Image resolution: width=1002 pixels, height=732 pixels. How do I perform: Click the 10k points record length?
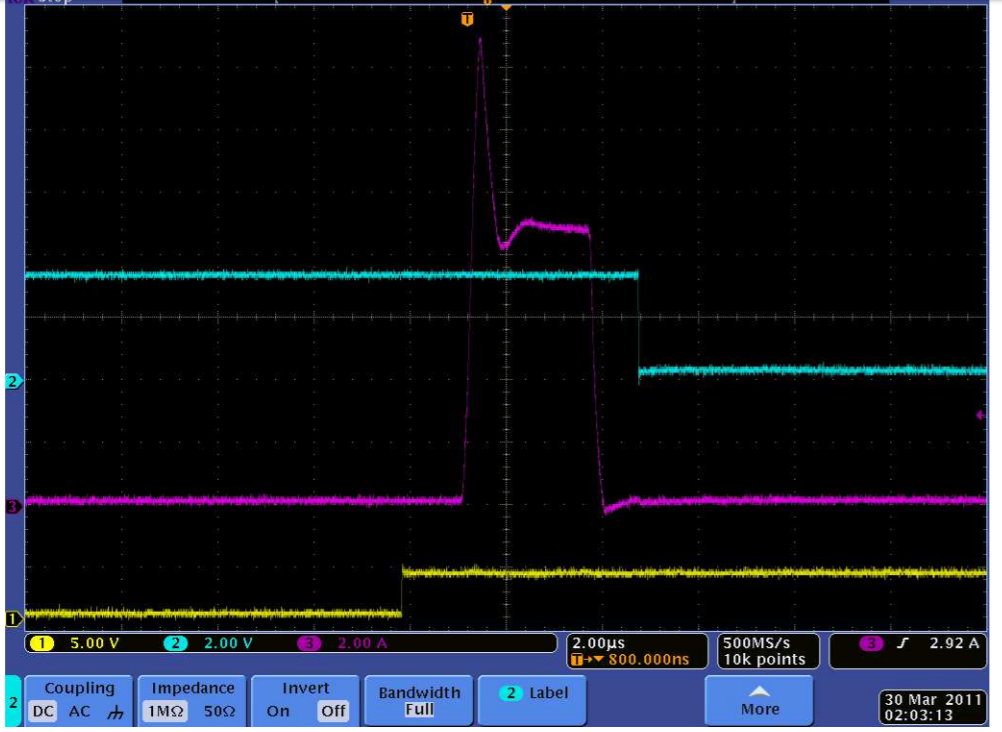(764, 660)
